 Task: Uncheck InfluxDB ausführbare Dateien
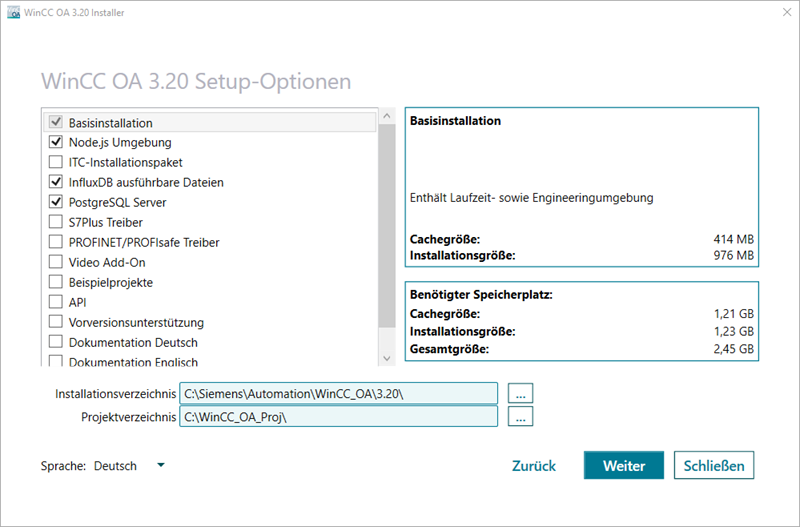pyautogui.click(x=56, y=182)
